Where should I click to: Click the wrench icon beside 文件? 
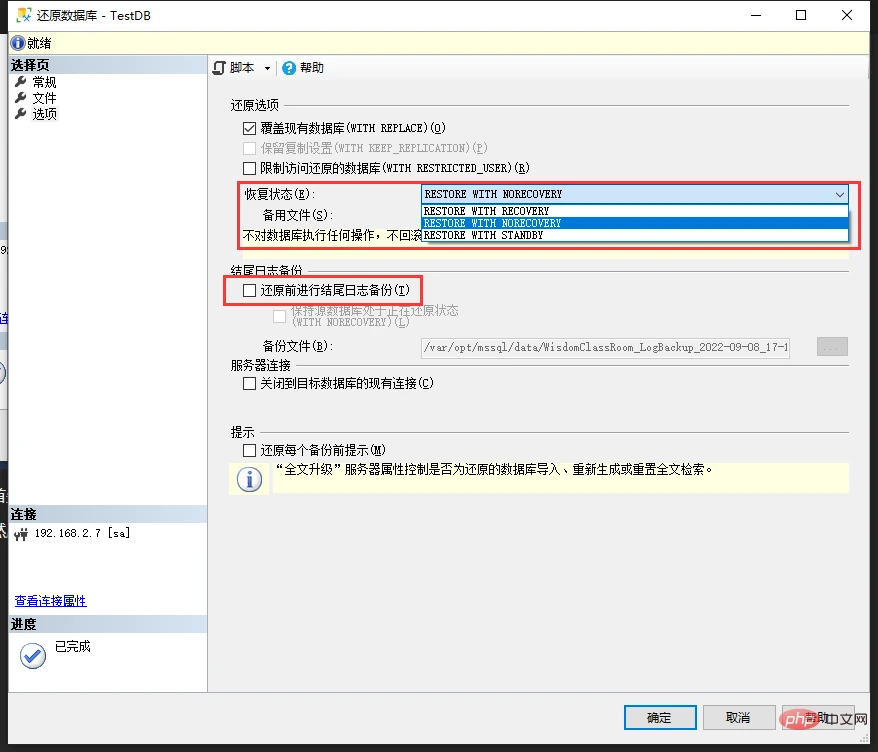pyautogui.click(x=21, y=98)
